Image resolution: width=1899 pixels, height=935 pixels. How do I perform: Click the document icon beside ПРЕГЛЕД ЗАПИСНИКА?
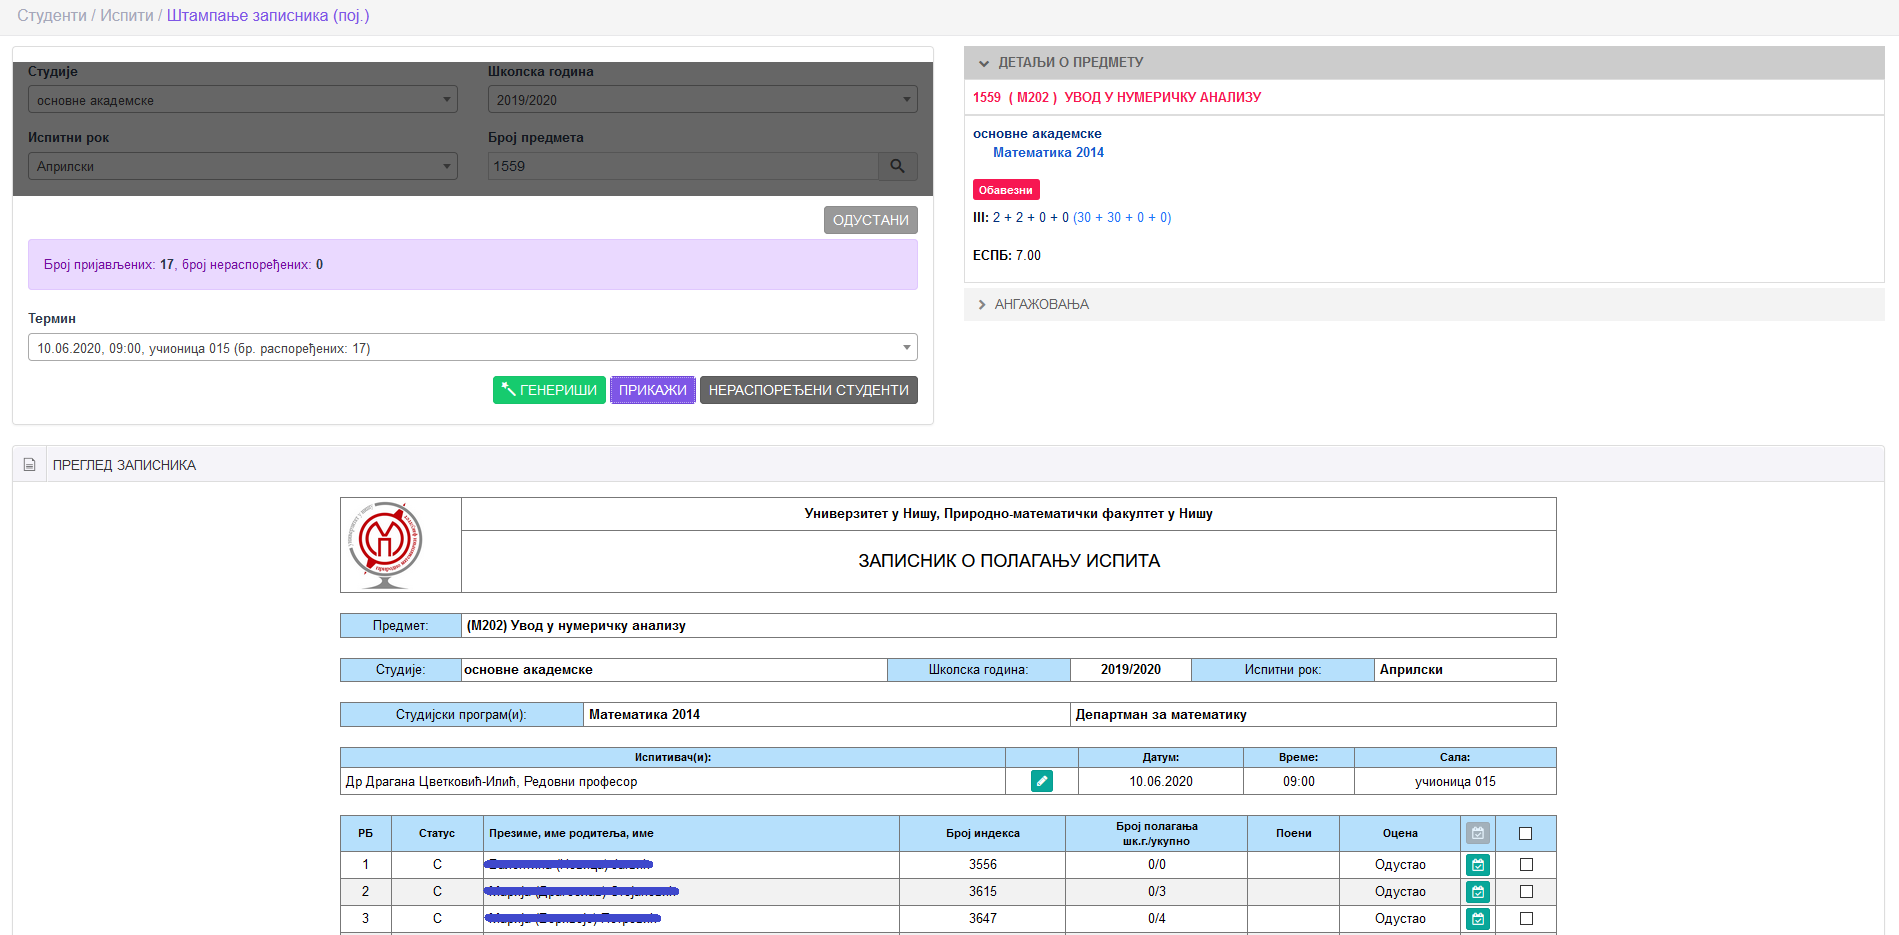tap(30, 465)
